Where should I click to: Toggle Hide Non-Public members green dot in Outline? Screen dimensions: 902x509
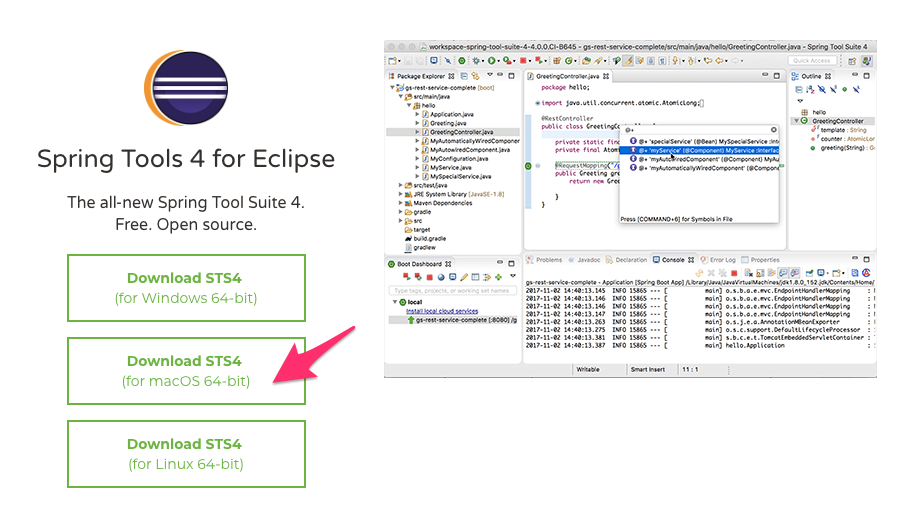pos(844,89)
